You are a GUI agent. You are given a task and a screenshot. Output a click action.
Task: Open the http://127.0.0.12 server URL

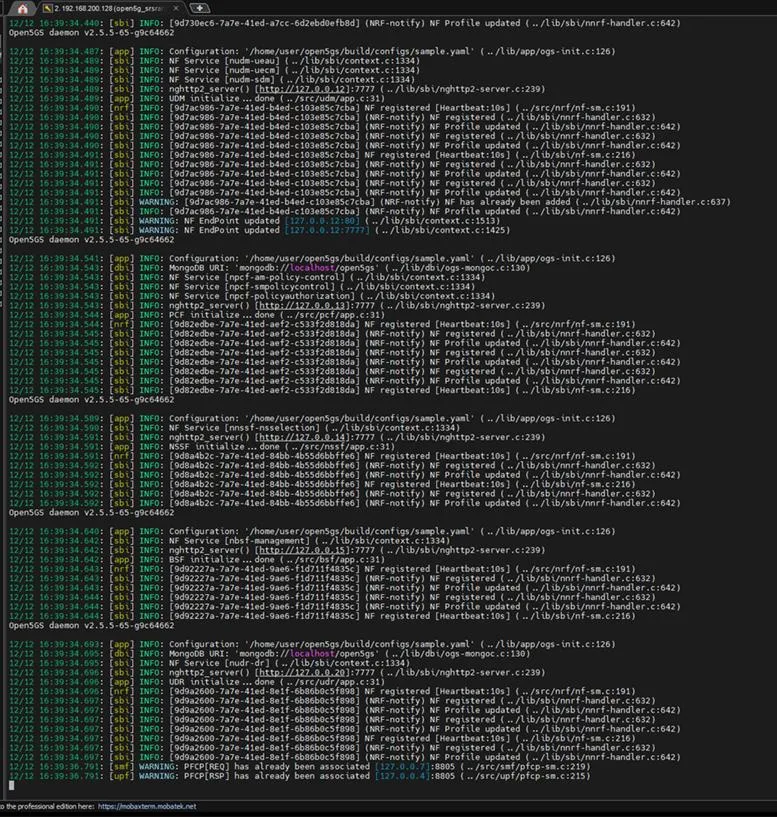(300, 89)
